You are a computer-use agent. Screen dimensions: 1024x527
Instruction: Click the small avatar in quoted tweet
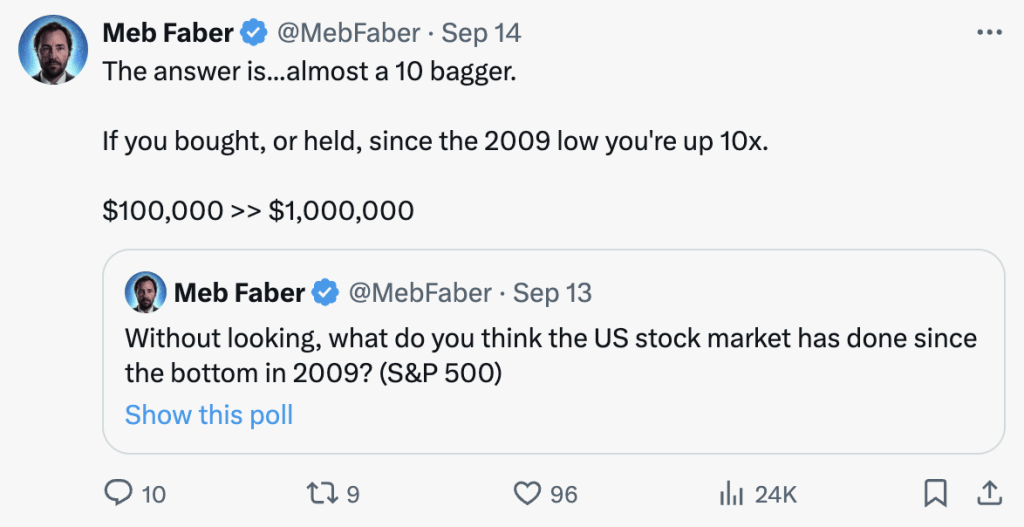click(x=145, y=293)
